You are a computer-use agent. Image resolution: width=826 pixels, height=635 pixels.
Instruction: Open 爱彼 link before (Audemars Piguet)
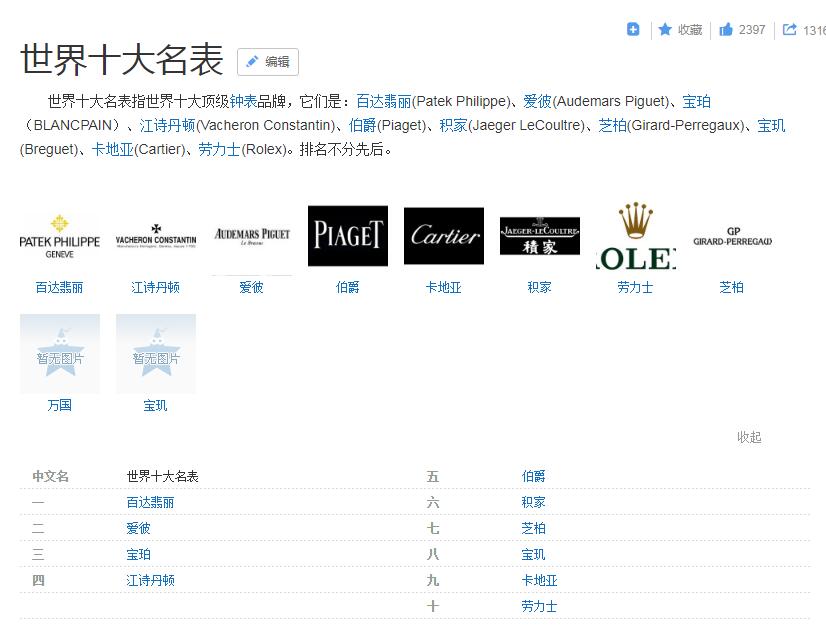point(537,101)
